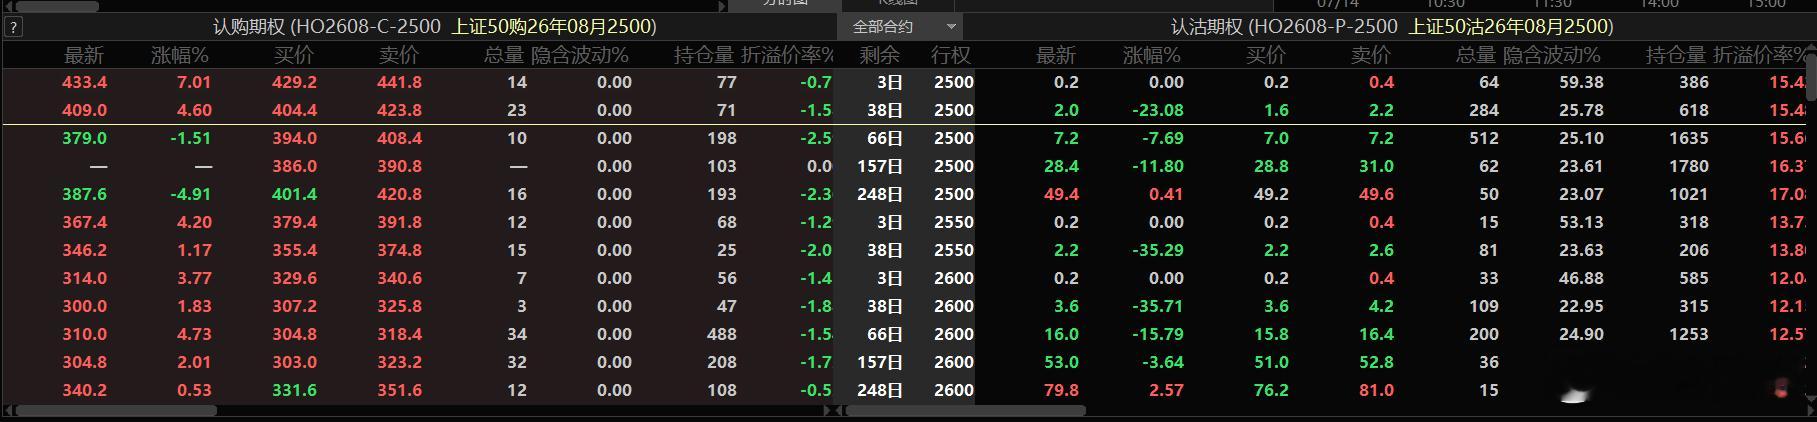Select call last price 379.0
The height and width of the screenshot is (422, 1817).
click(x=84, y=138)
